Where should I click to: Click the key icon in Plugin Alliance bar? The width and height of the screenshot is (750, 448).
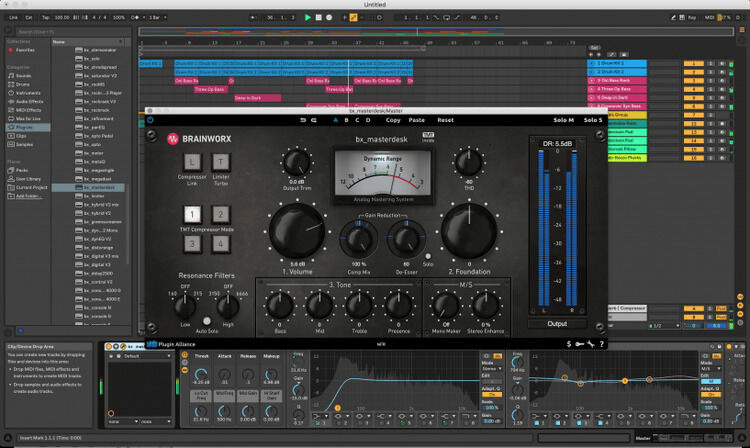pyautogui.click(x=580, y=344)
